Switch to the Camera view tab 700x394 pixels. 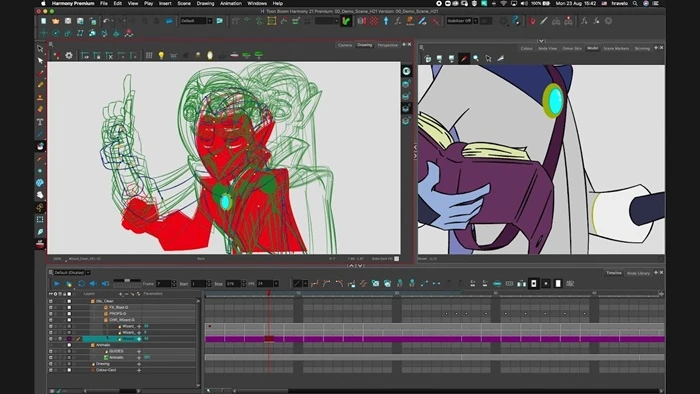(345, 45)
